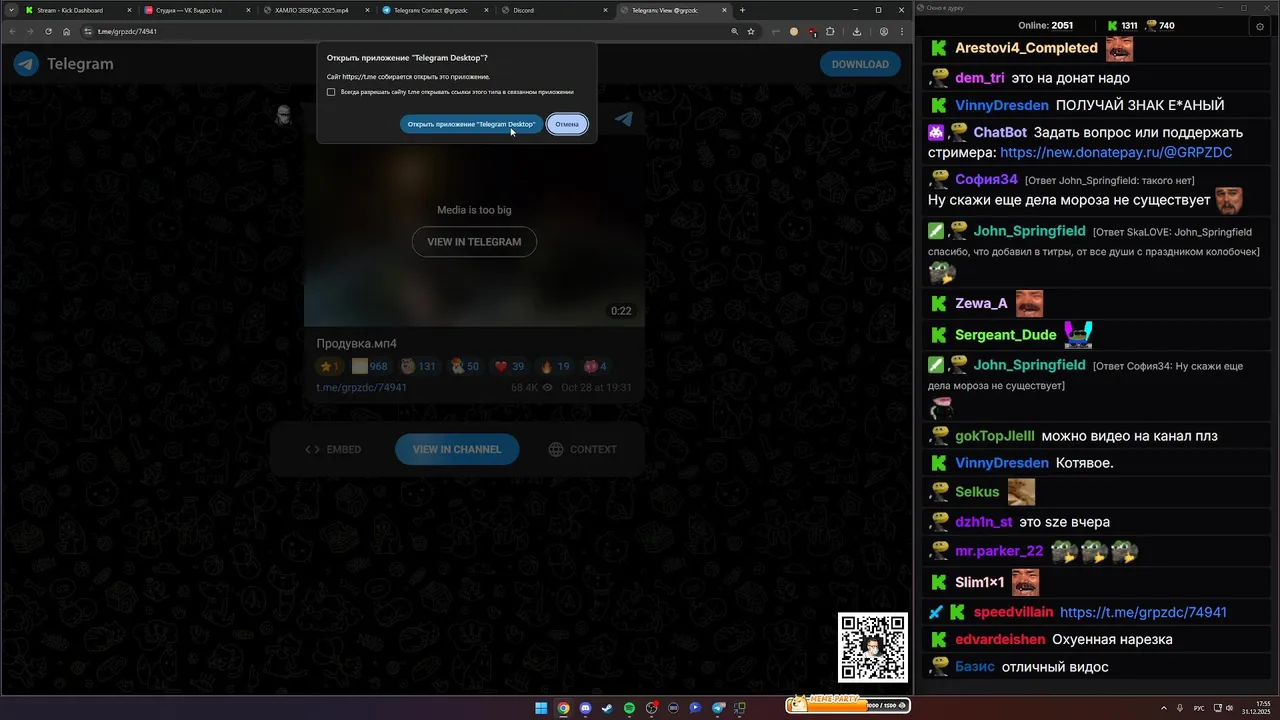Open the app with the Telegram Desktop button
1280x720 pixels.
click(471, 124)
